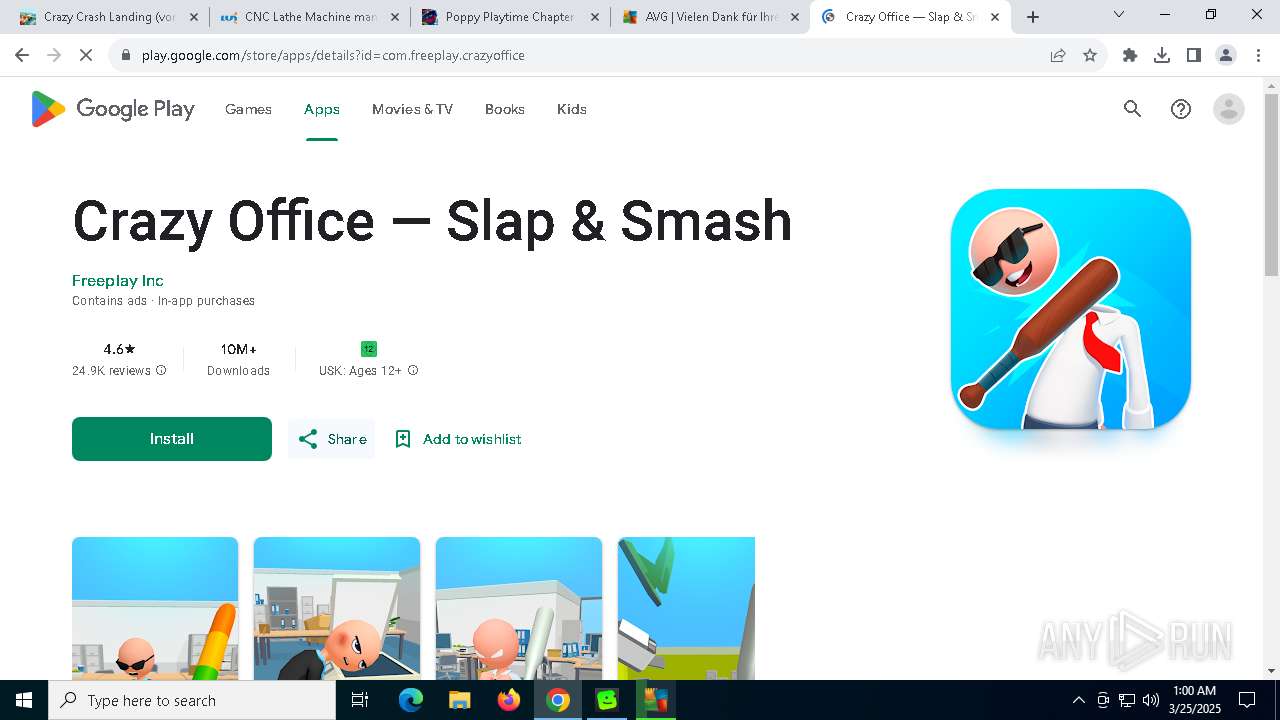Click the Contains ads · In-app purchases text
Viewport: 1280px width, 720px height.
point(163,301)
